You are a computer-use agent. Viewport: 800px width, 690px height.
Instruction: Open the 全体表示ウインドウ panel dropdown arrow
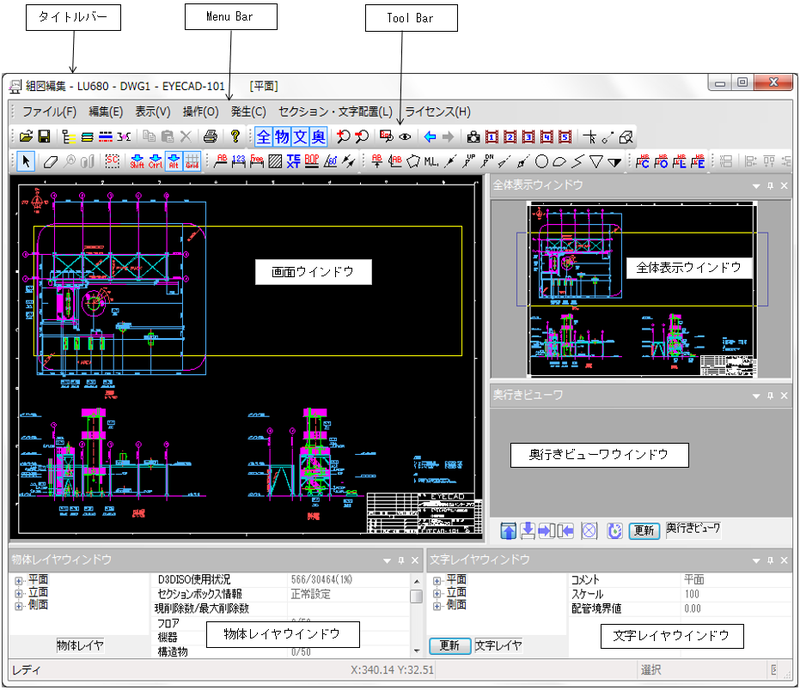click(x=756, y=185)
